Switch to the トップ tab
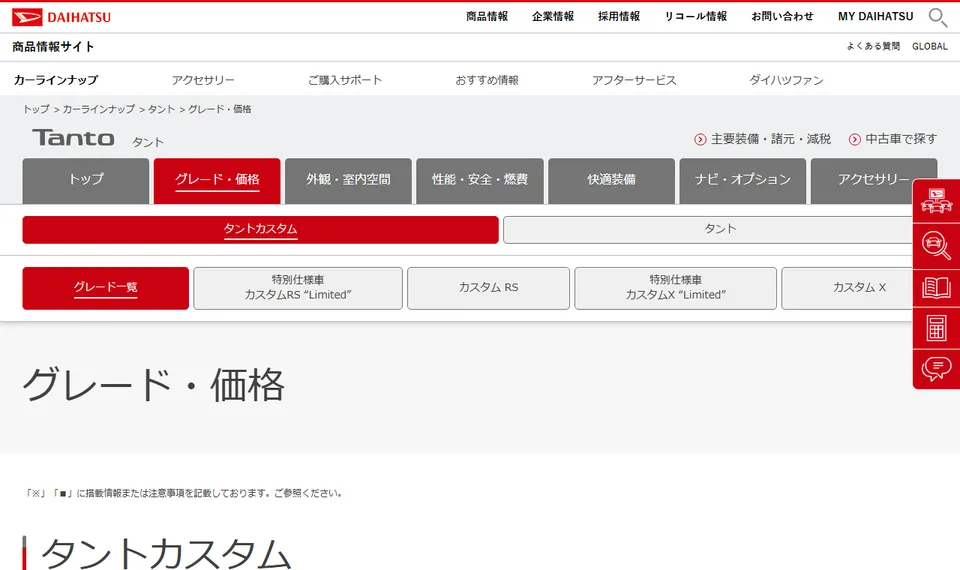This screenshot has width=960, height=570. click(86, 181)
